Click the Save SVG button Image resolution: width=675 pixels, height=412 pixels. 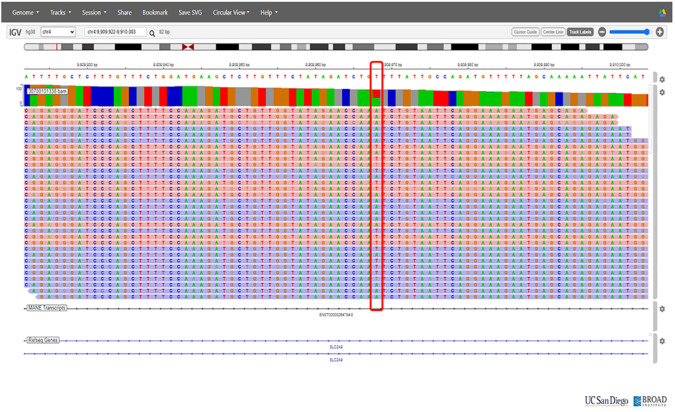click(190, 13)
